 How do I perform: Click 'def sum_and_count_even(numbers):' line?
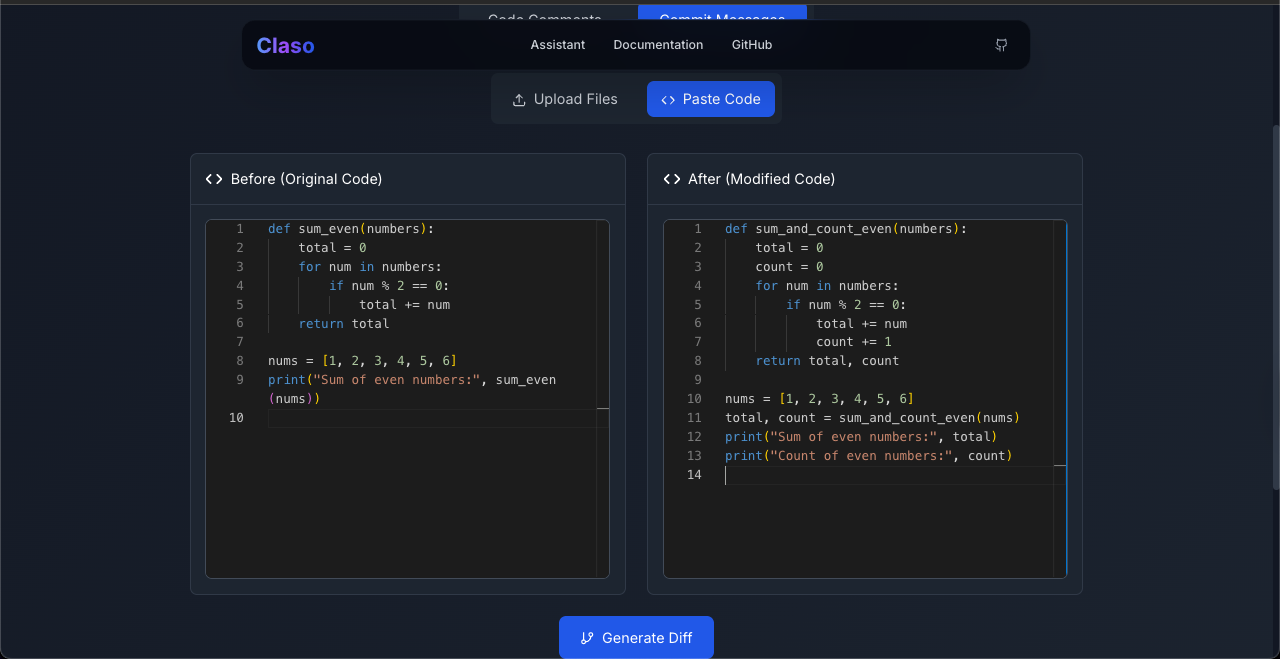click(846, 229)
